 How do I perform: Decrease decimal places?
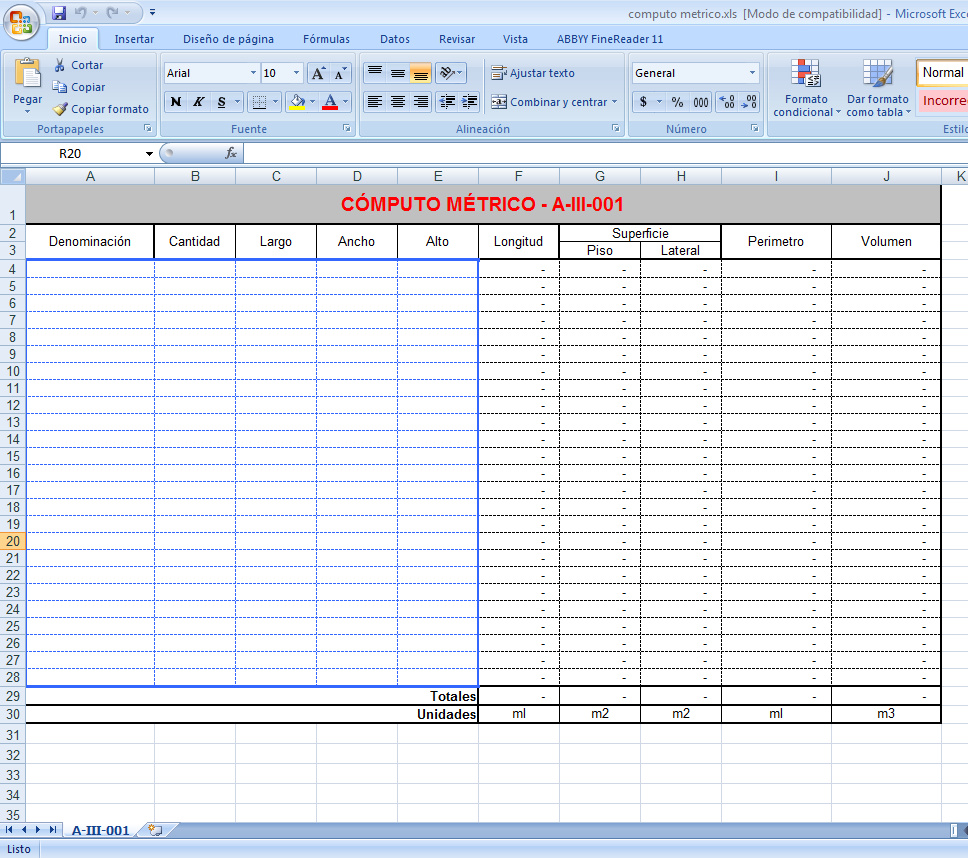click(x=749, y=102)
